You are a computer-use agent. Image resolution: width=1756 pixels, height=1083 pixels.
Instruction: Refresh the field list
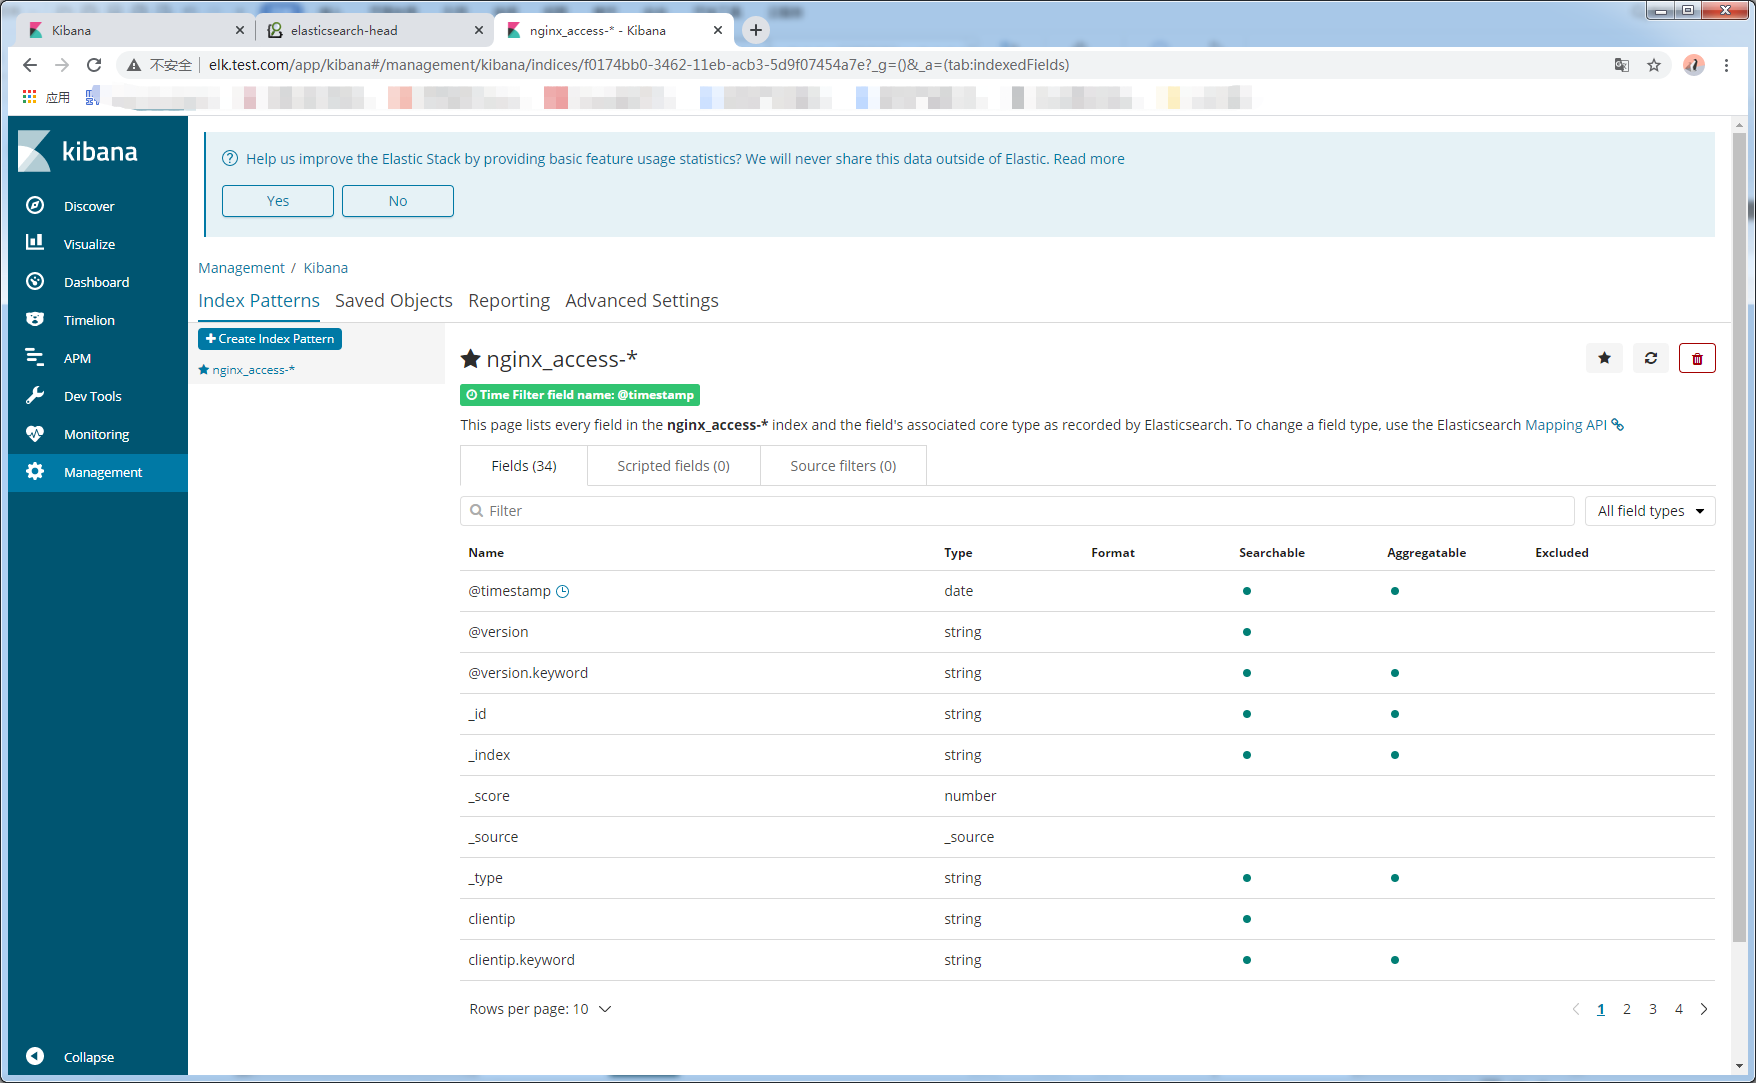(1651, 358)
